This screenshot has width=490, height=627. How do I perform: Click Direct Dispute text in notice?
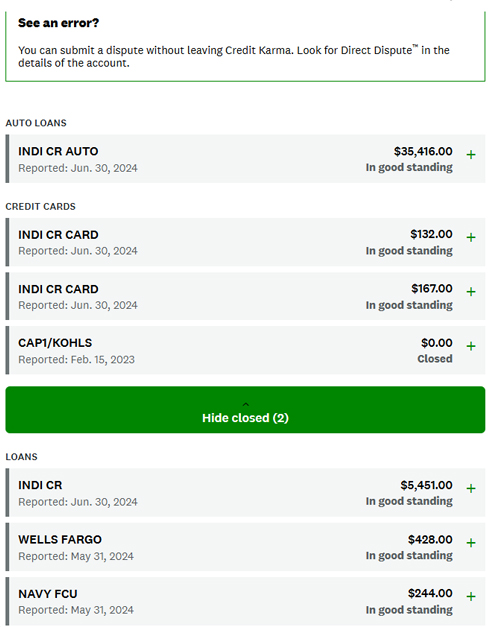point(376,50)
